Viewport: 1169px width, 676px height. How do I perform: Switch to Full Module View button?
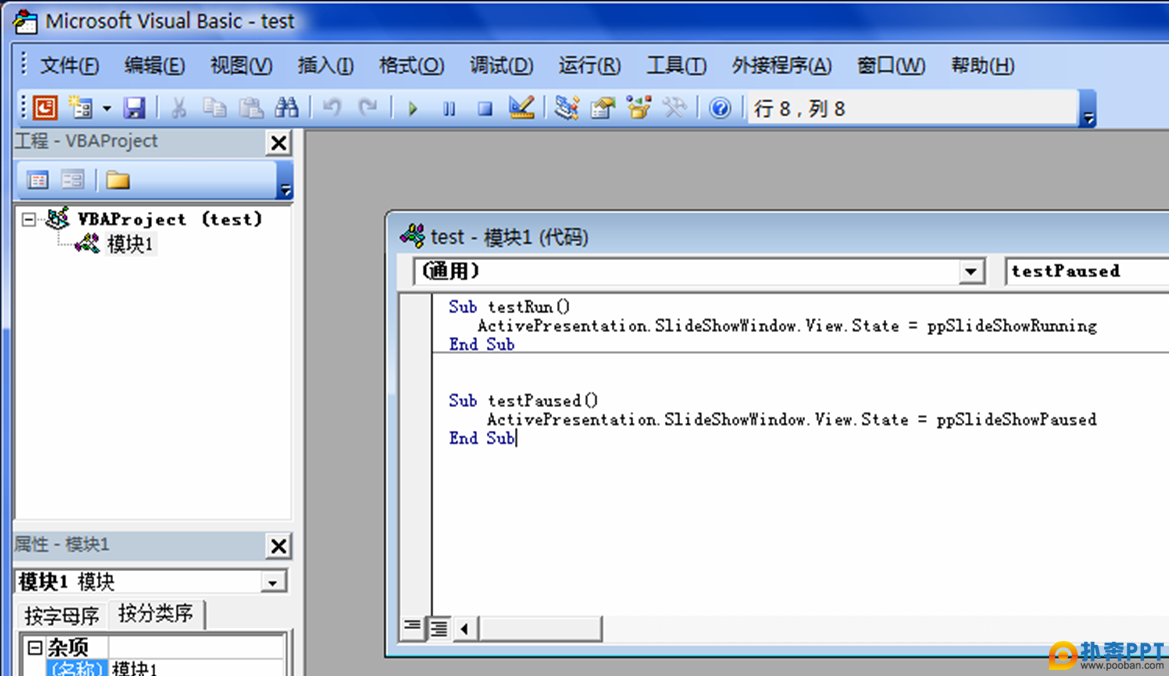coord(438,628)
